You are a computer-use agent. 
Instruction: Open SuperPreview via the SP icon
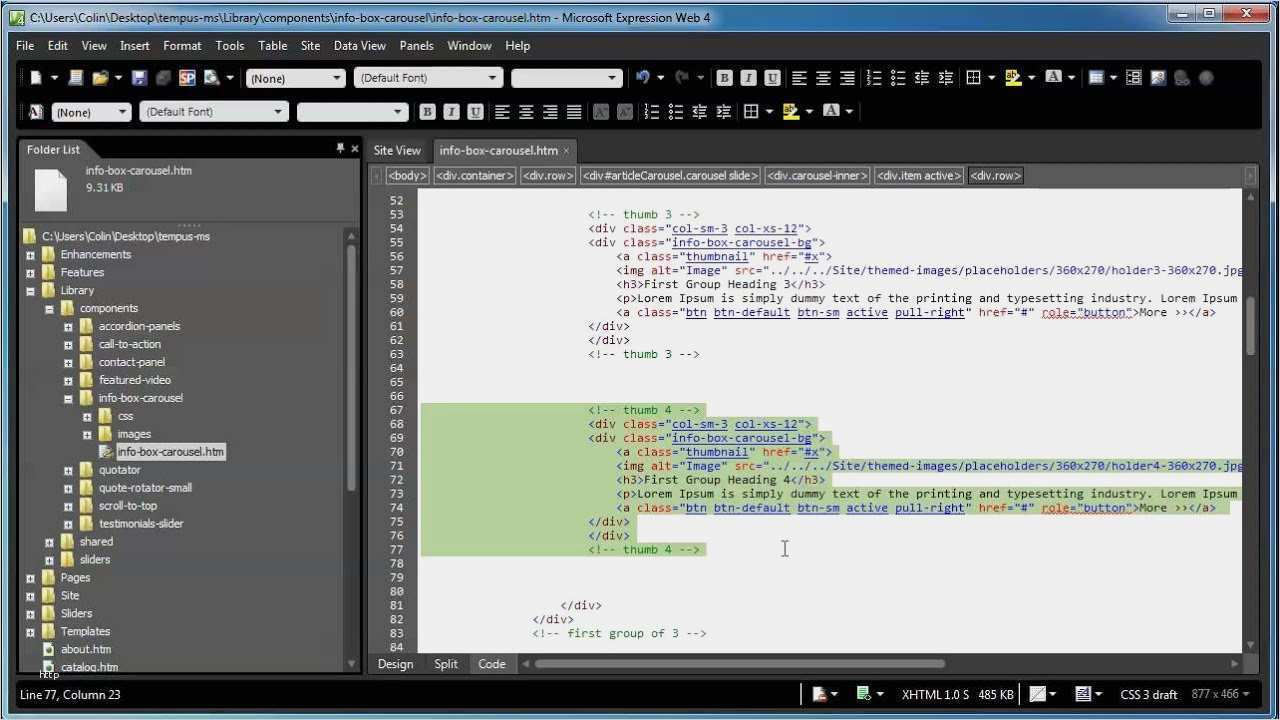click(187, 78)
